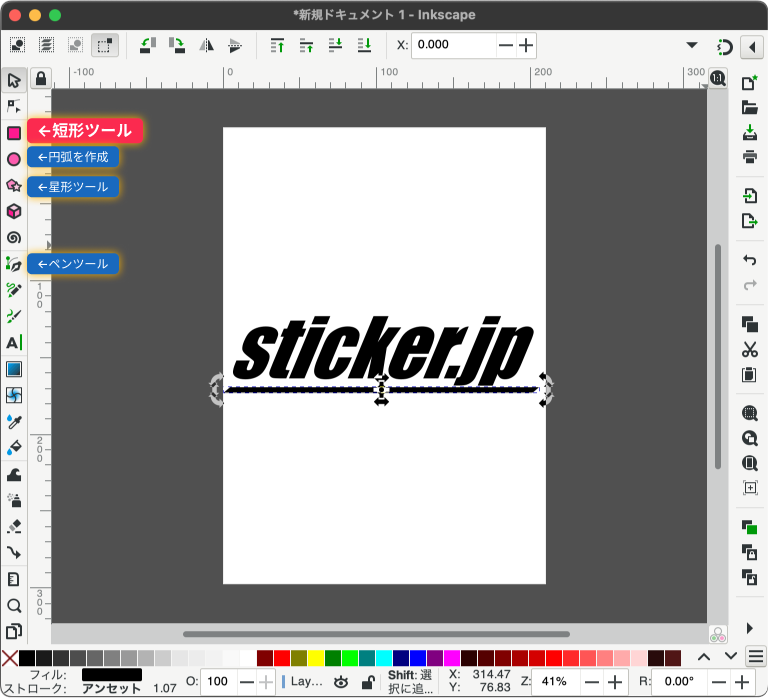
Task: Select the Ellipse and arc tool
Action: [x=14, y=159]
